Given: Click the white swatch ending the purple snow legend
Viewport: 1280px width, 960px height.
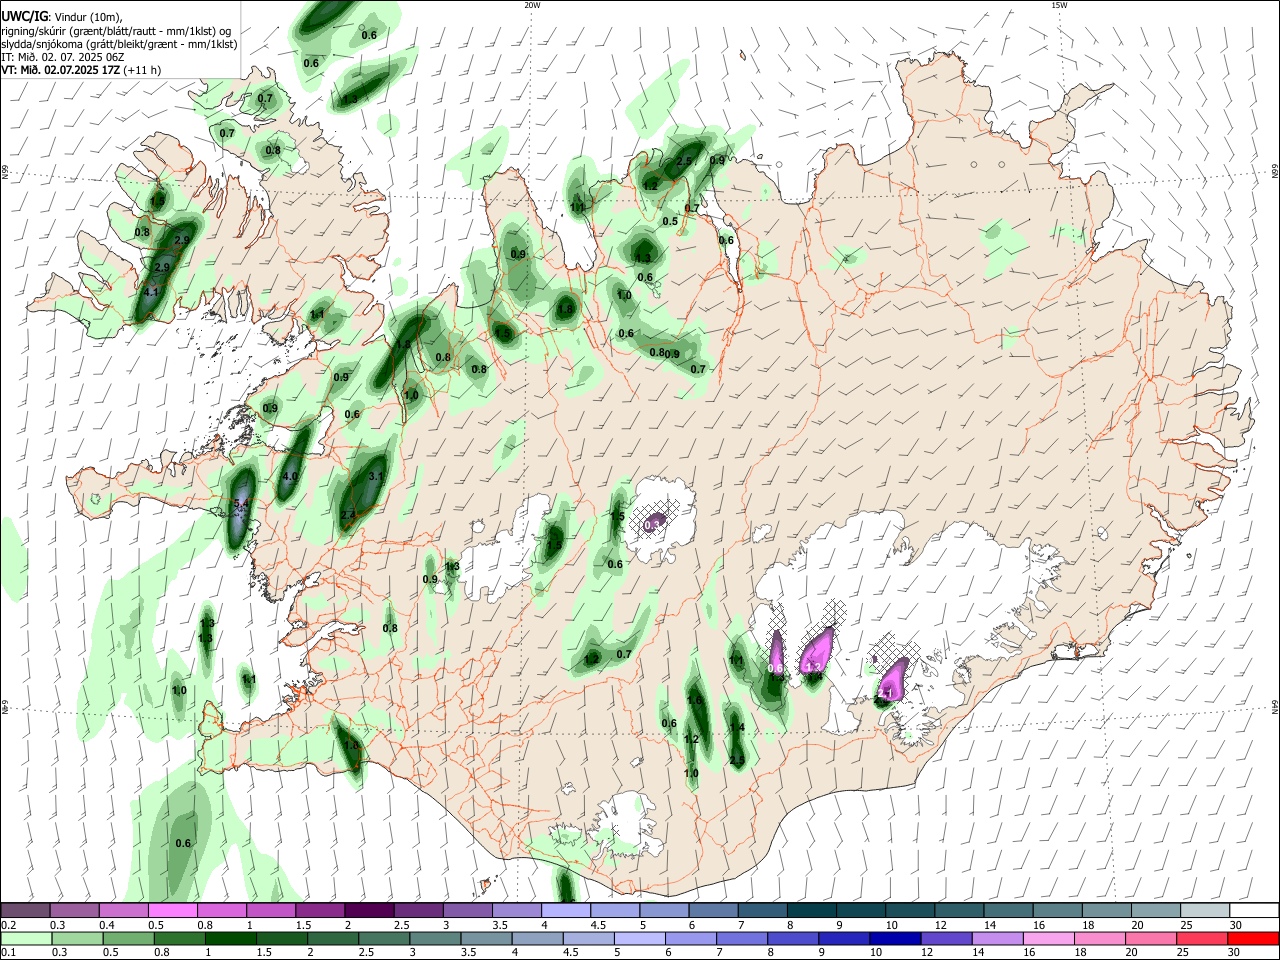Looking at the screenshot, I should point(1254,910).
